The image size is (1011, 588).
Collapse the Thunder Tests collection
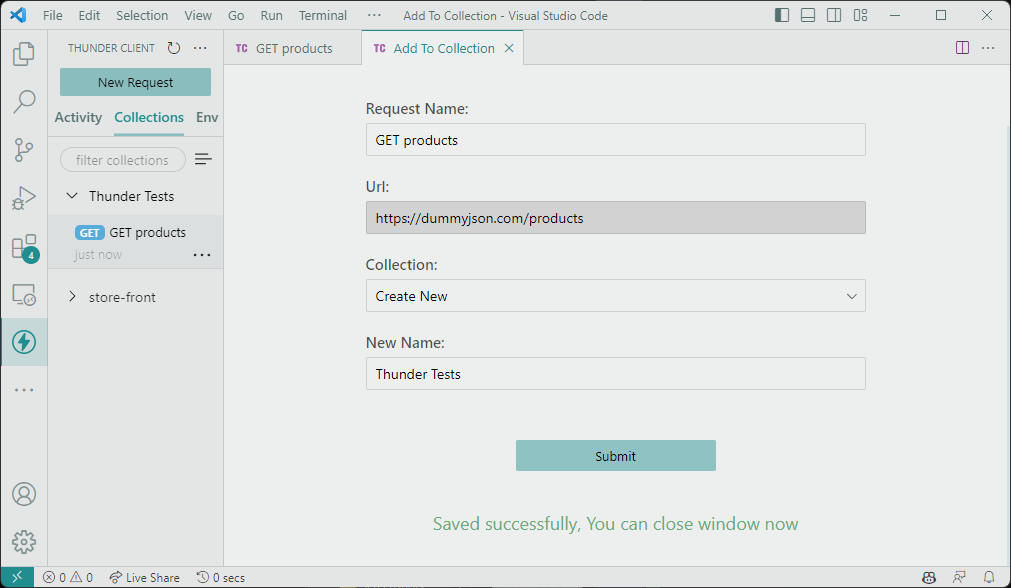point(72,195)
